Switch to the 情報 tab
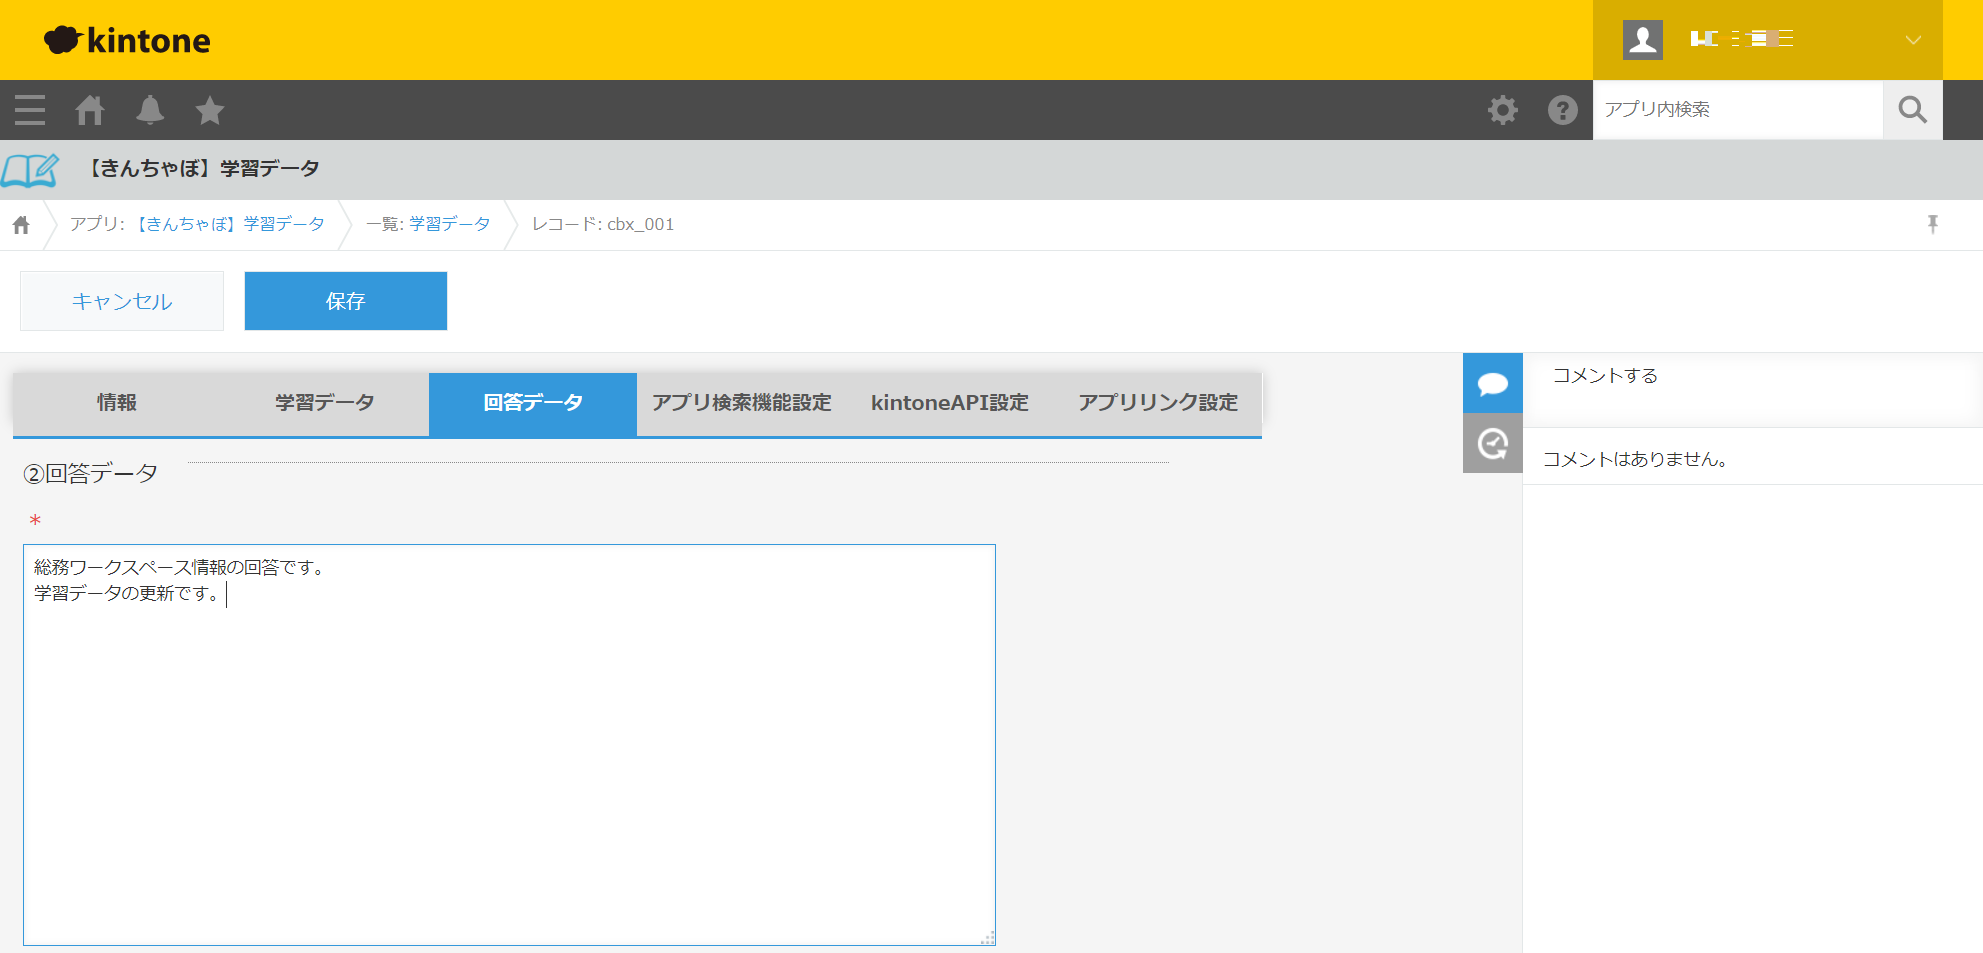The height and width of the screenshot is (953, 1983). click(x=117, y=403)
